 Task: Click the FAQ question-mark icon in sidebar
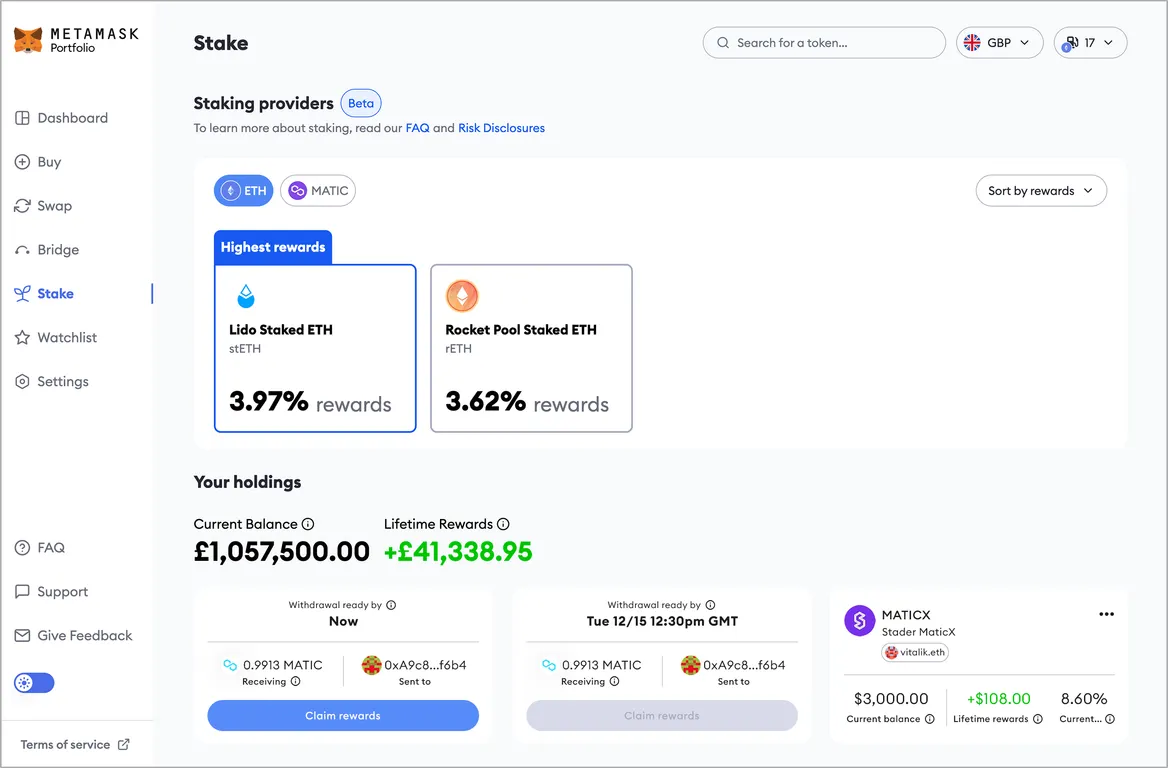[x=22, y=548]
